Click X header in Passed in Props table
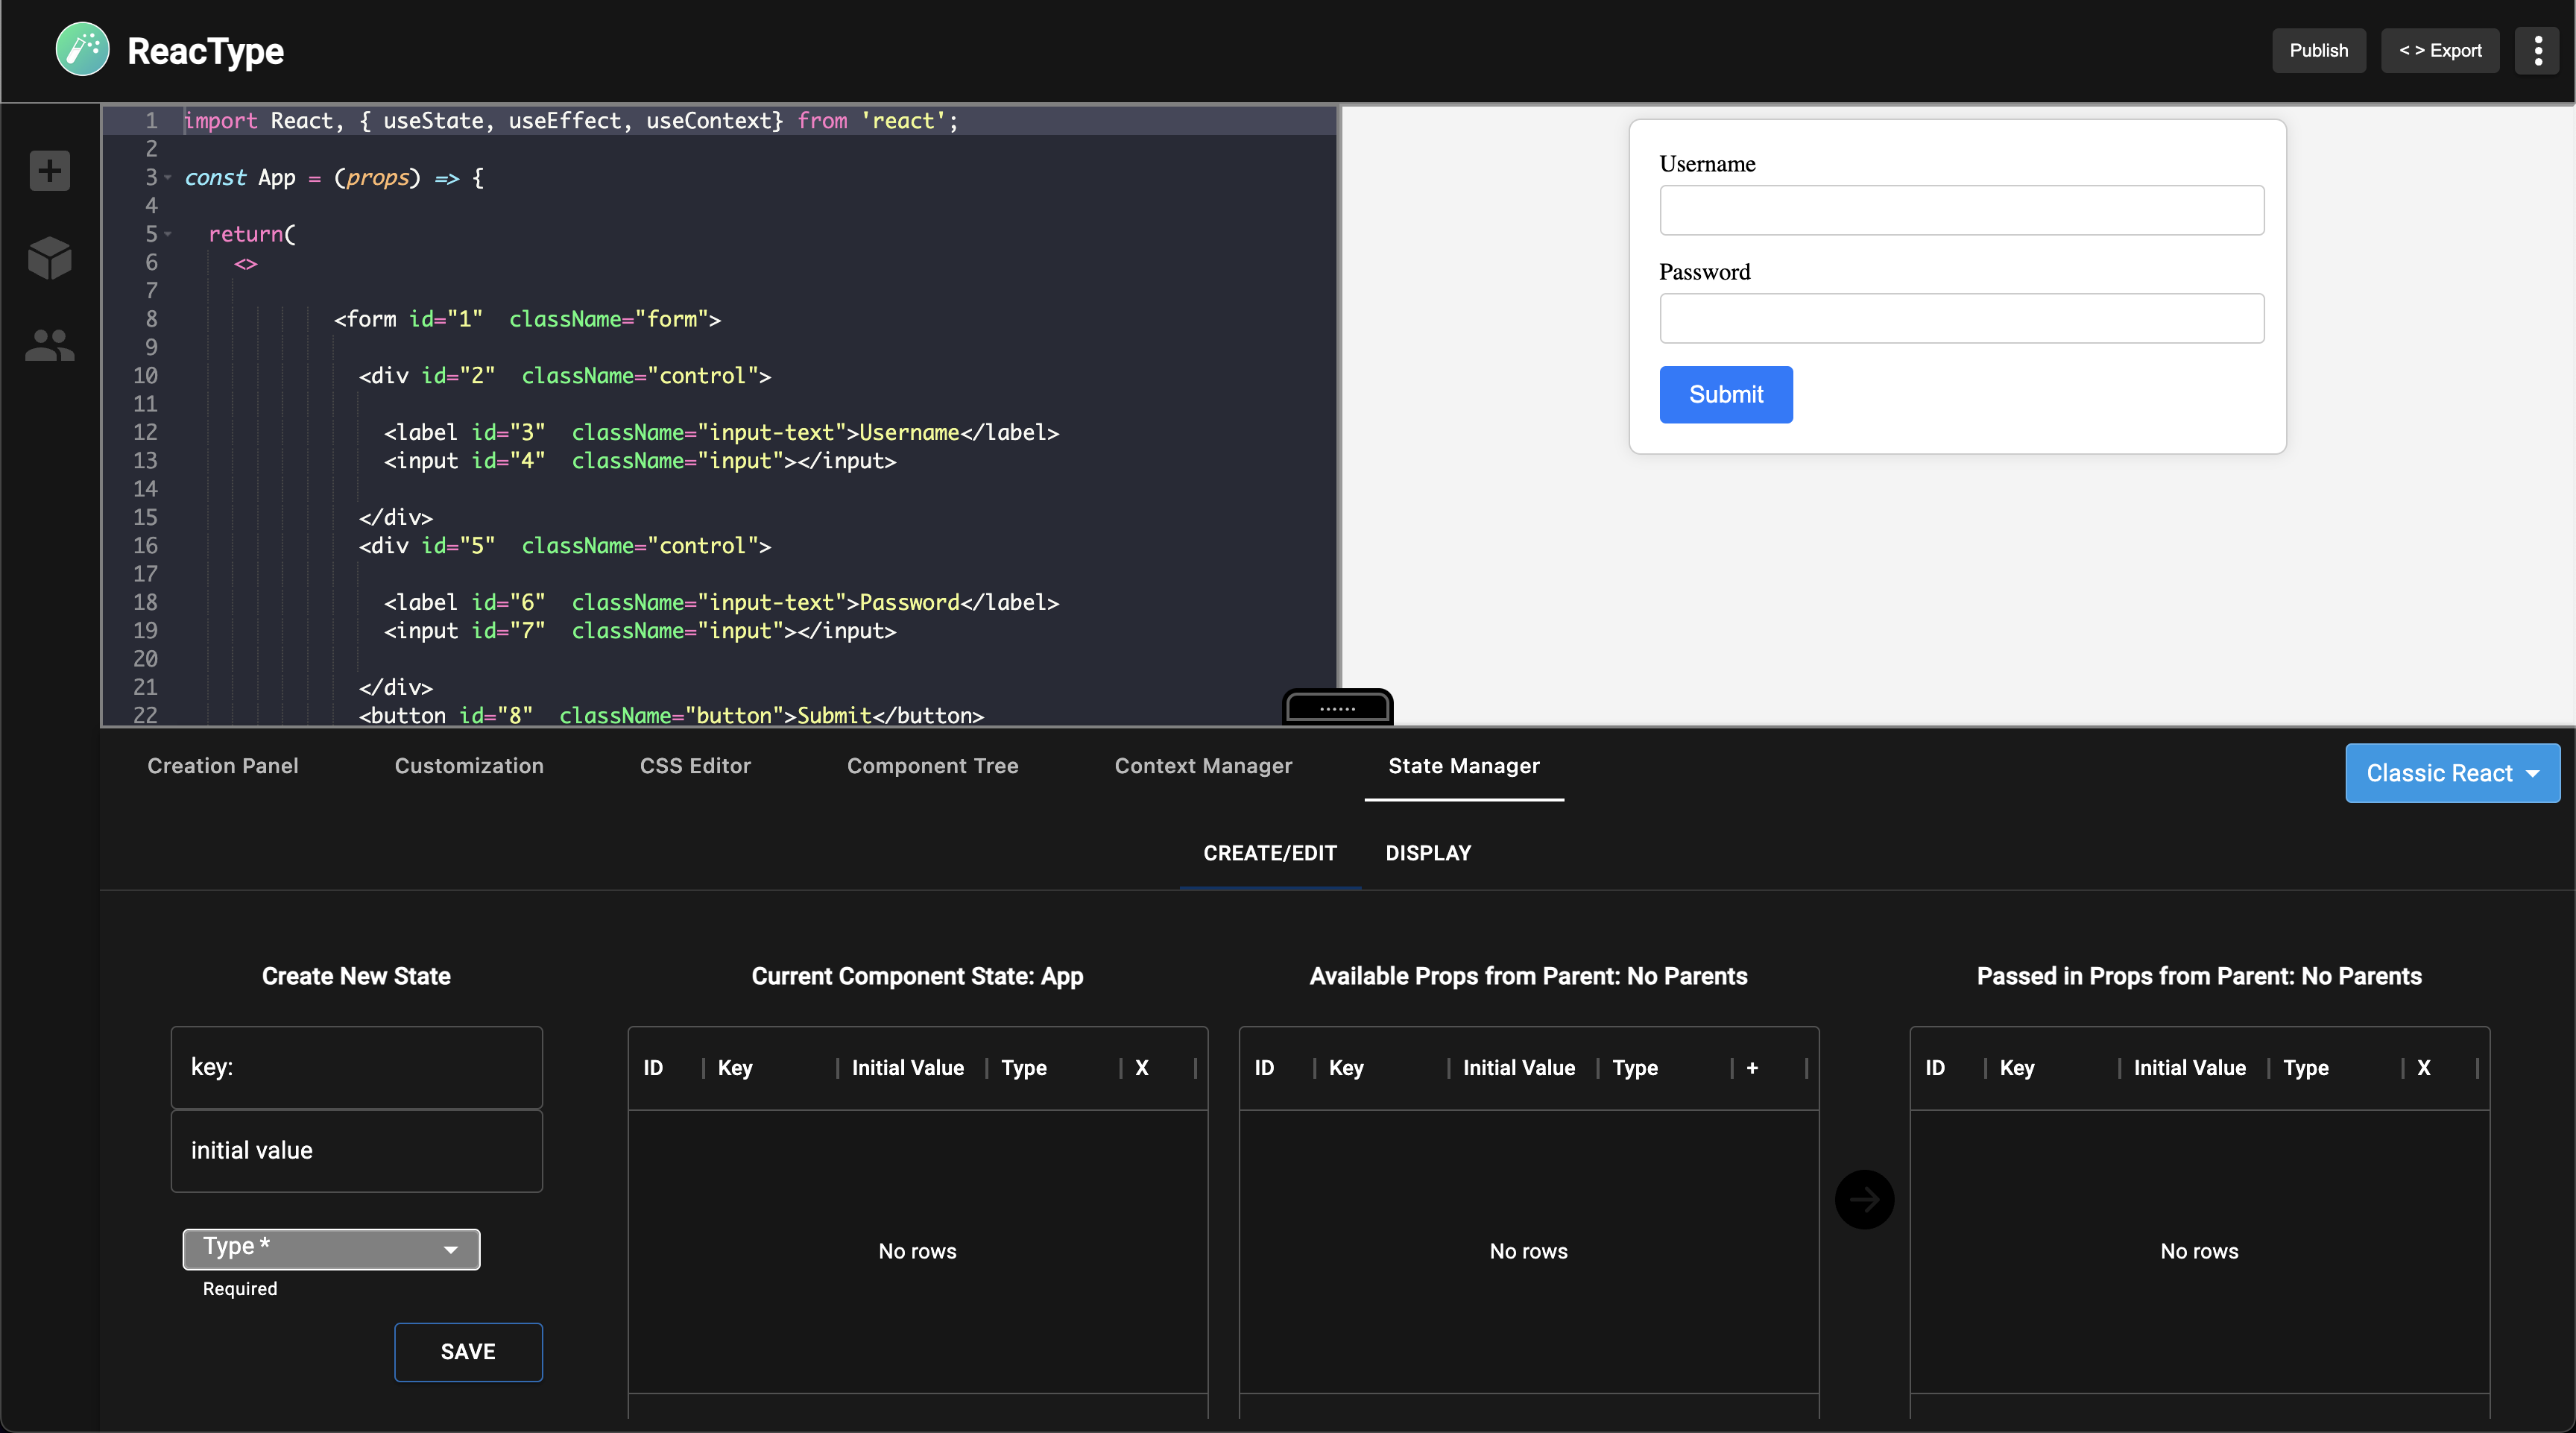Image resolution: width=2576 pixels, height=1433 pixels. (x=2424, y=1068)
